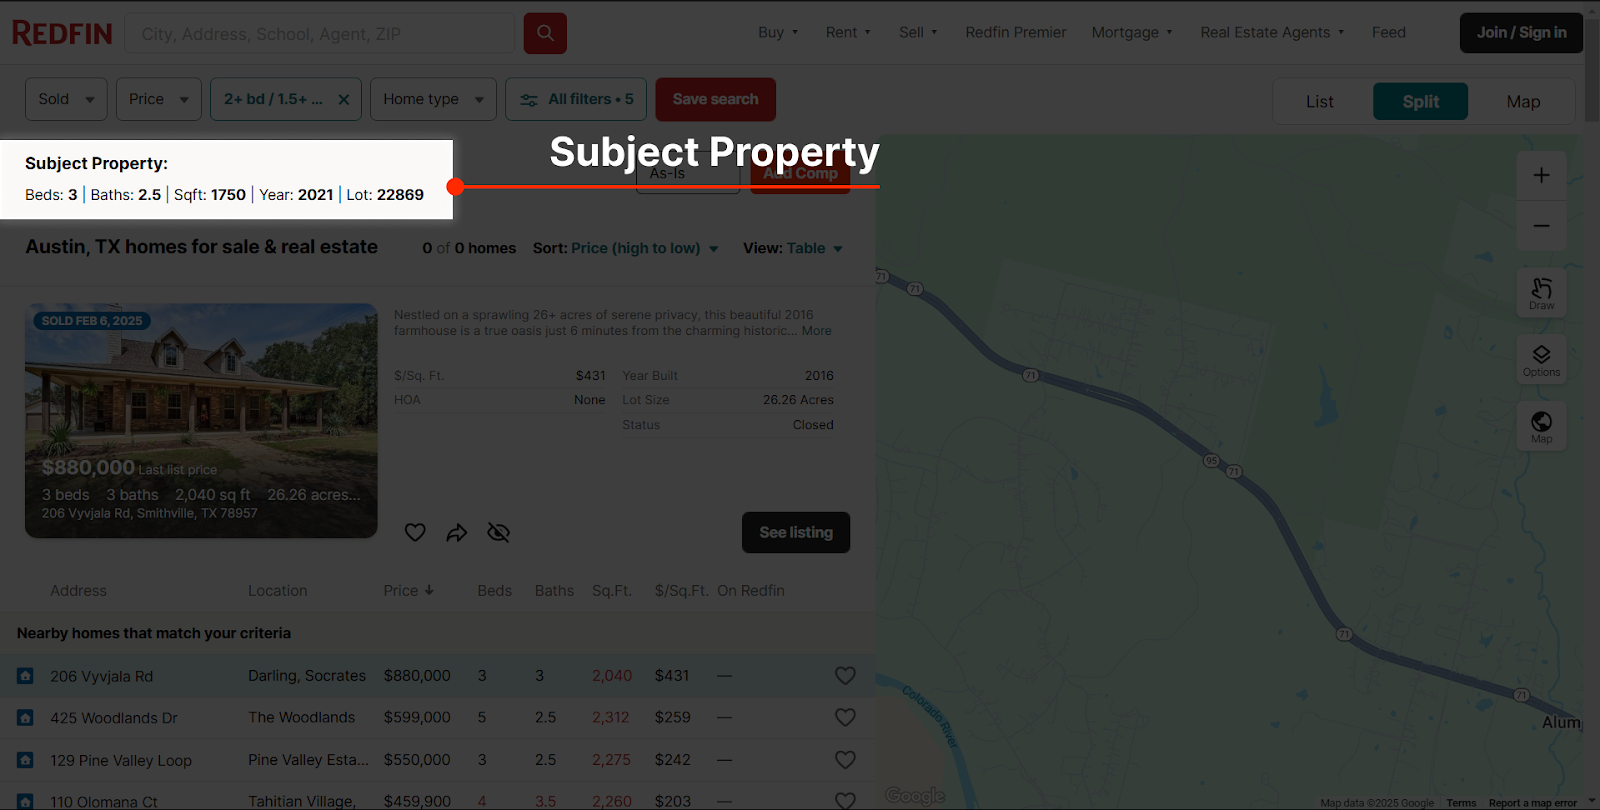This screenshot has width=1600, height=810.
Task: Sort table by Location column
Action: tap(277, 591)
